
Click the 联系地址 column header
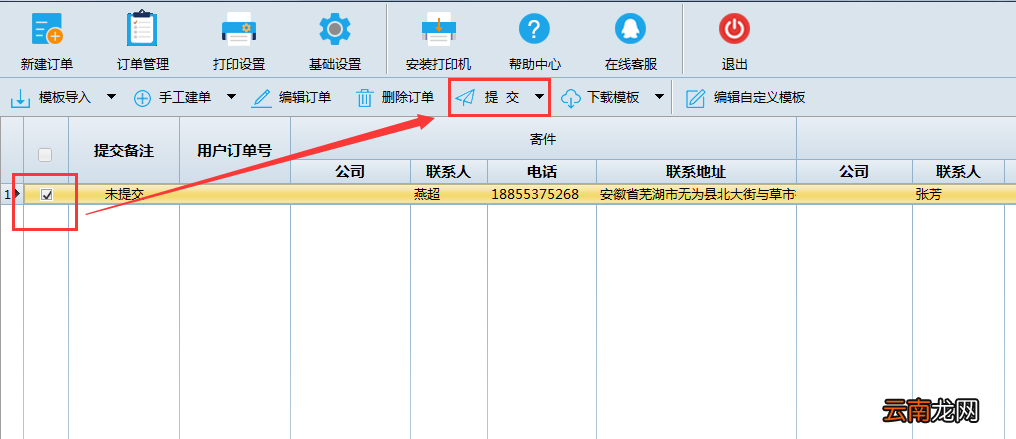pos(696,172)
